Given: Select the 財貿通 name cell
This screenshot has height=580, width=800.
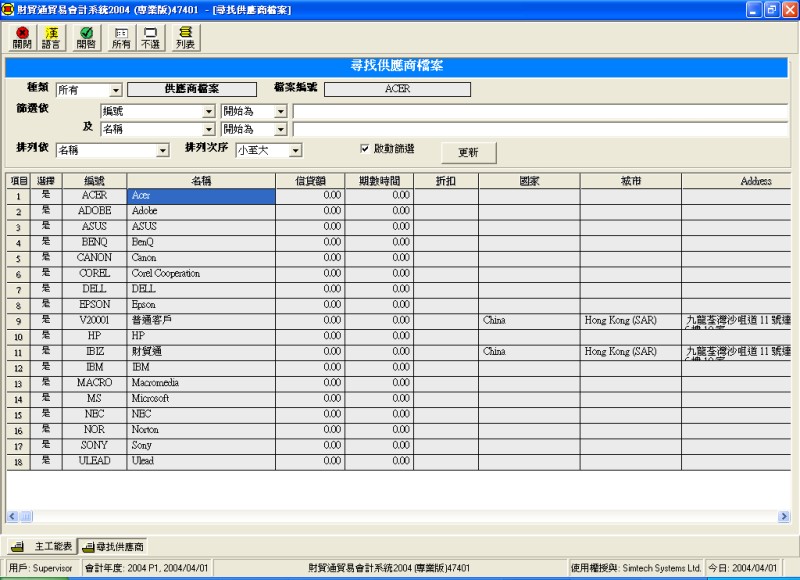Looking at the screenshot, I should click(x=201, y=352).
